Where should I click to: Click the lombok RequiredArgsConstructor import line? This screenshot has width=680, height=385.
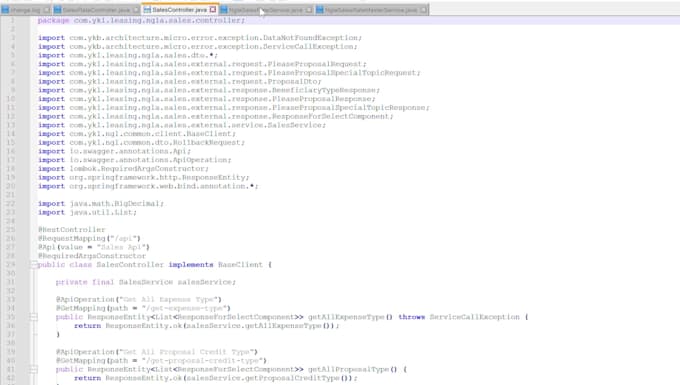123,168
